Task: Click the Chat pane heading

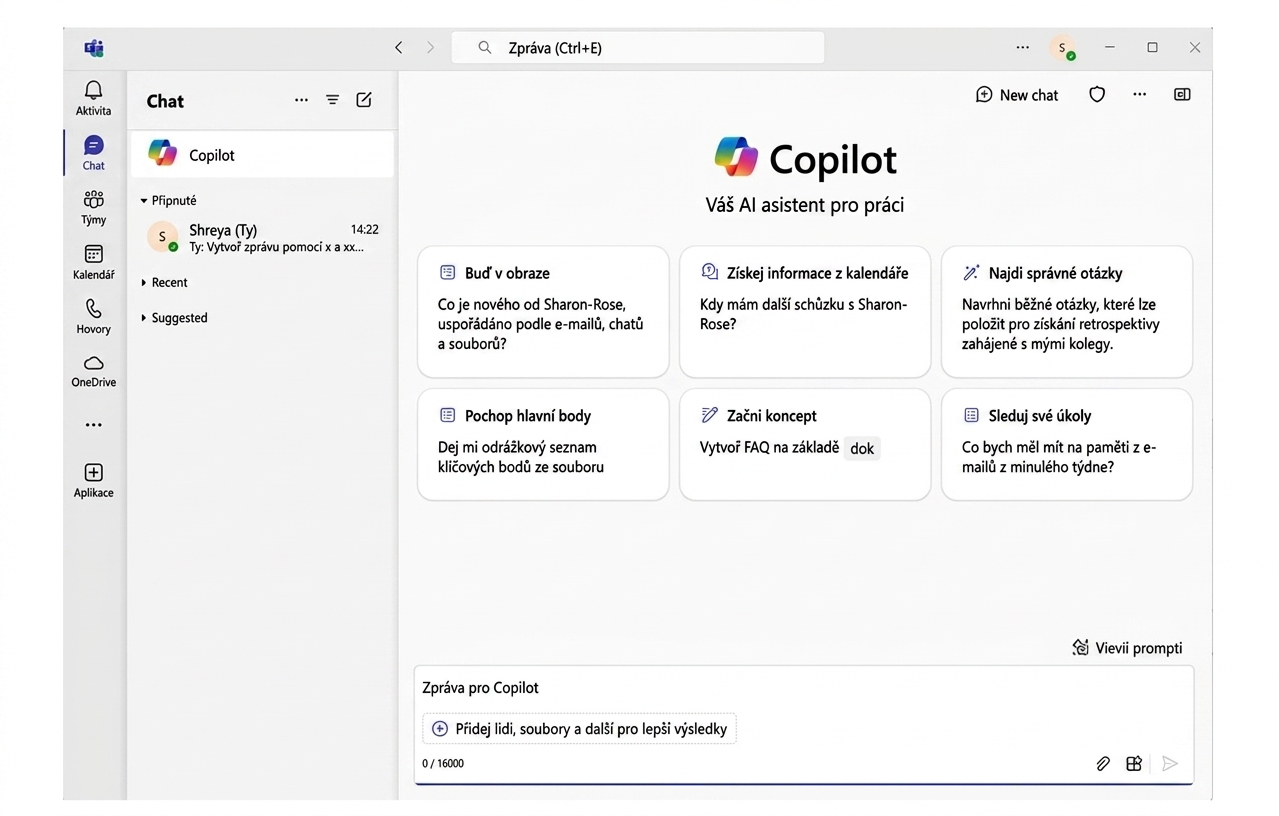Action: 165,101
